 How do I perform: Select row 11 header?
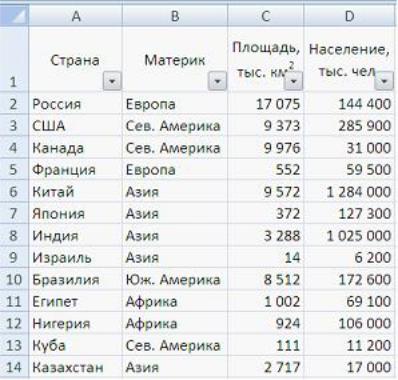[14, 301]
